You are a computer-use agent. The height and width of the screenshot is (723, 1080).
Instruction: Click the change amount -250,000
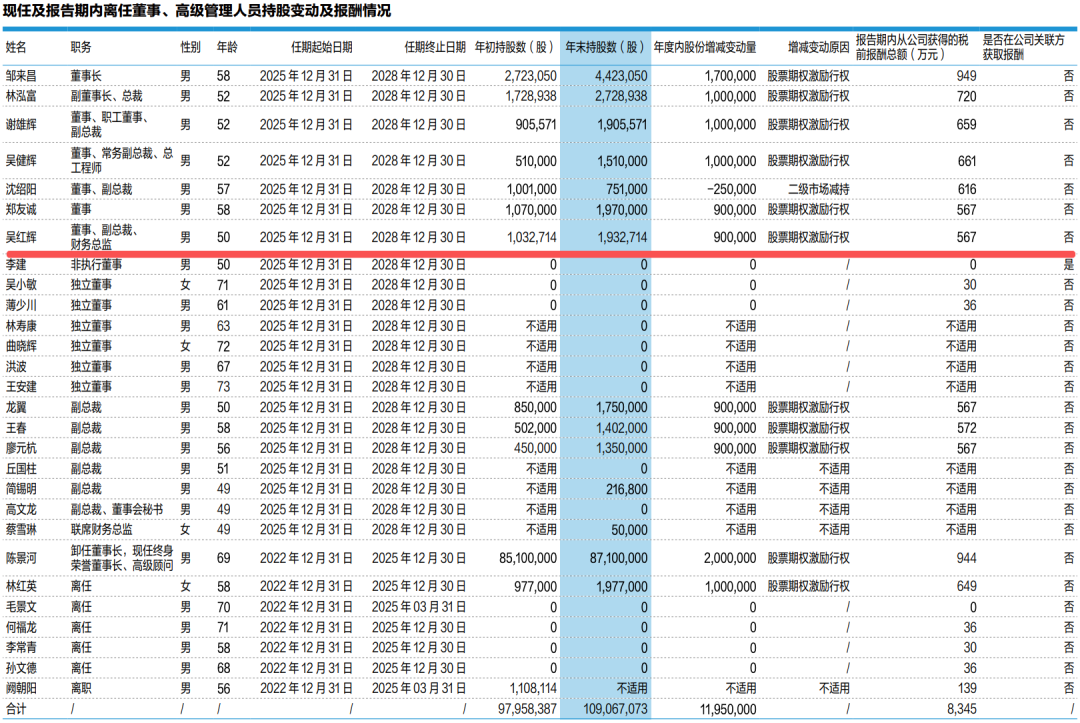tap(731, 189)
